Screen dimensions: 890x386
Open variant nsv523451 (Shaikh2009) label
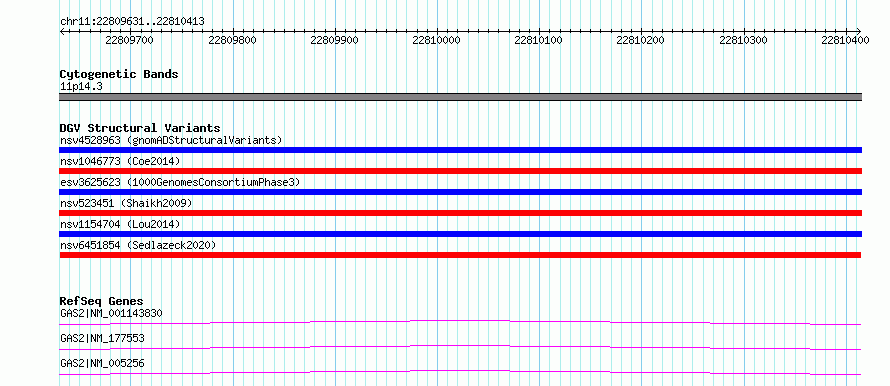pos(126,203)
